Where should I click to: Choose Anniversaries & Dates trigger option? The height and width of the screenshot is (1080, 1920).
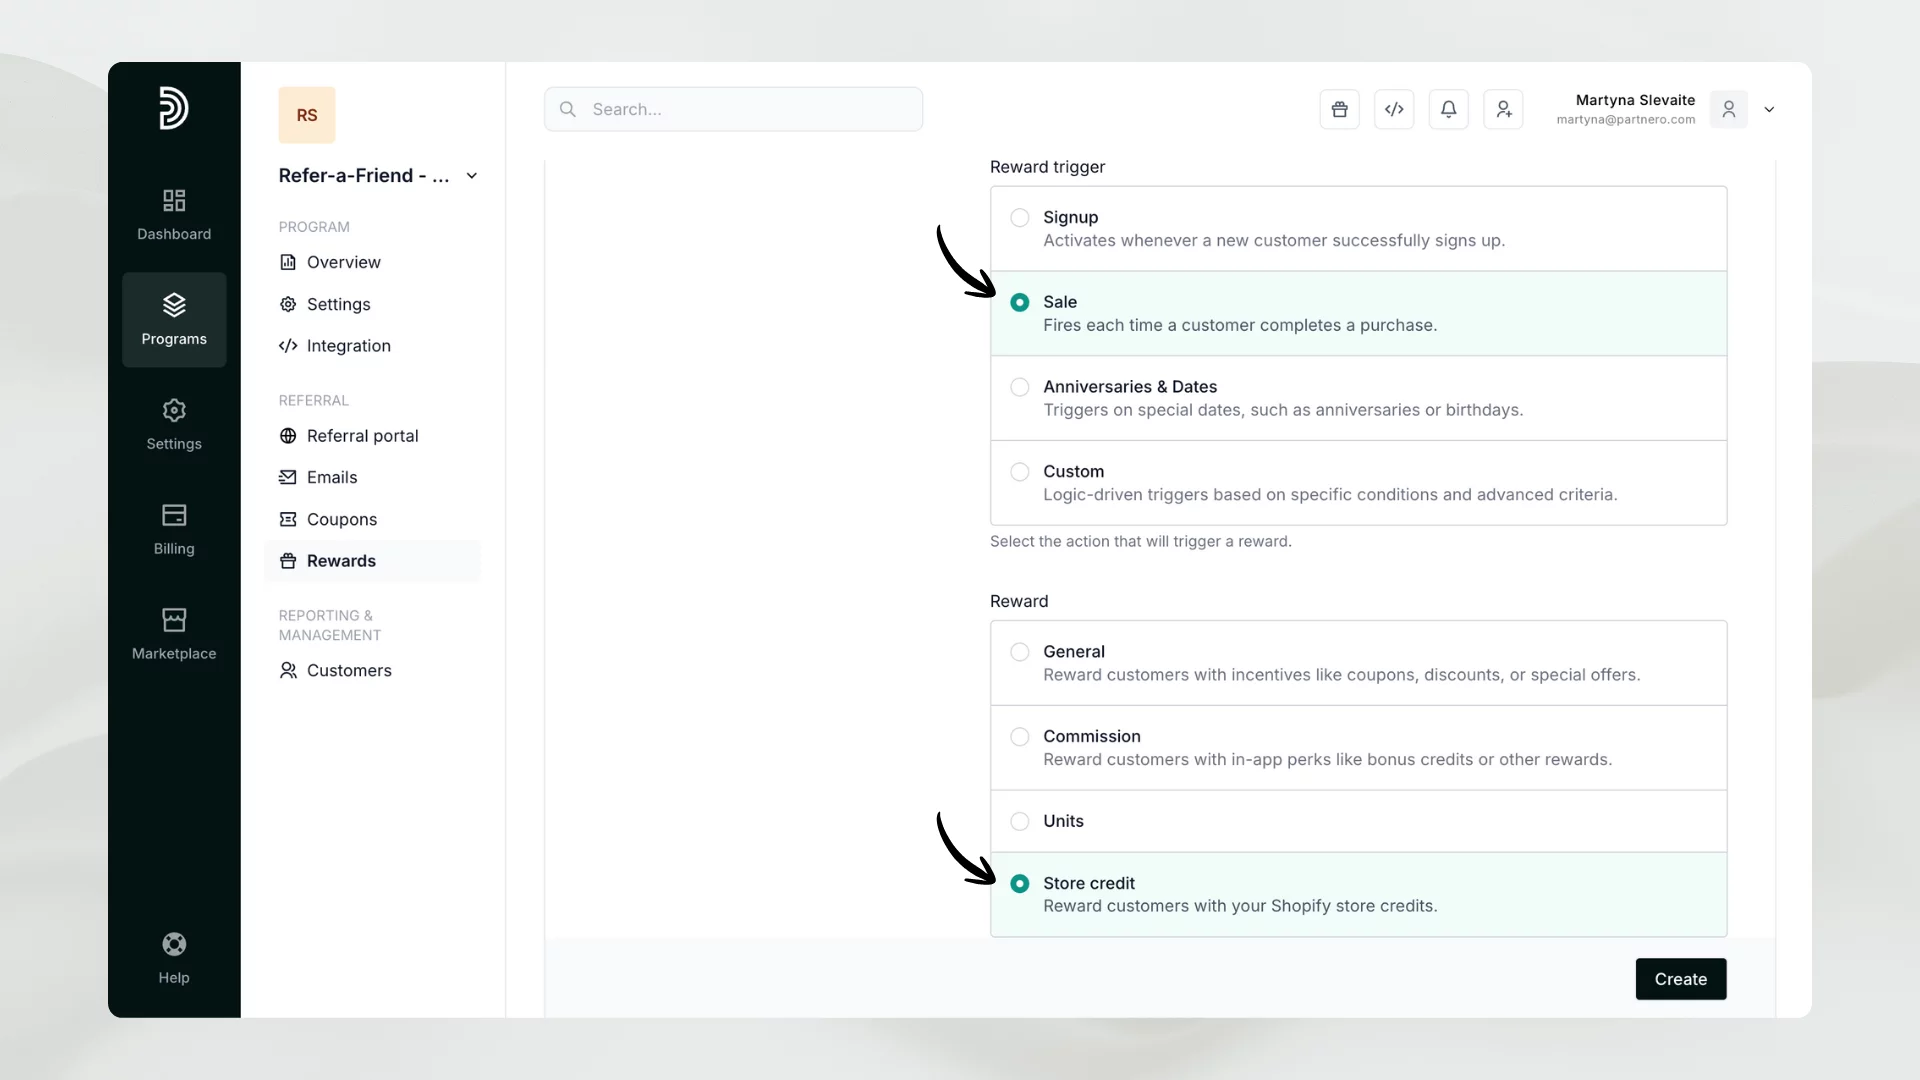(x=1019, y=387)
